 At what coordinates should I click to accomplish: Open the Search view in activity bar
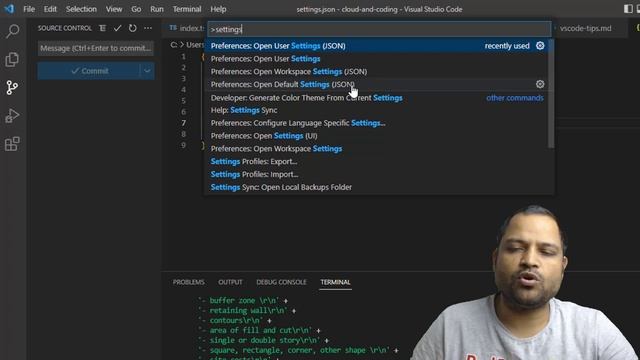pos(12,31)
